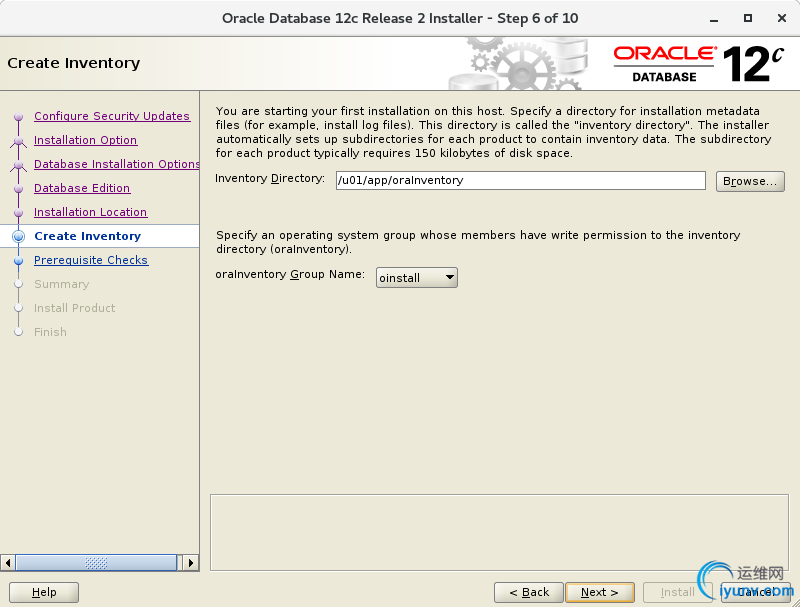
Task: Click the Create Inventory current step marker
Action: (x=19, y=236)
